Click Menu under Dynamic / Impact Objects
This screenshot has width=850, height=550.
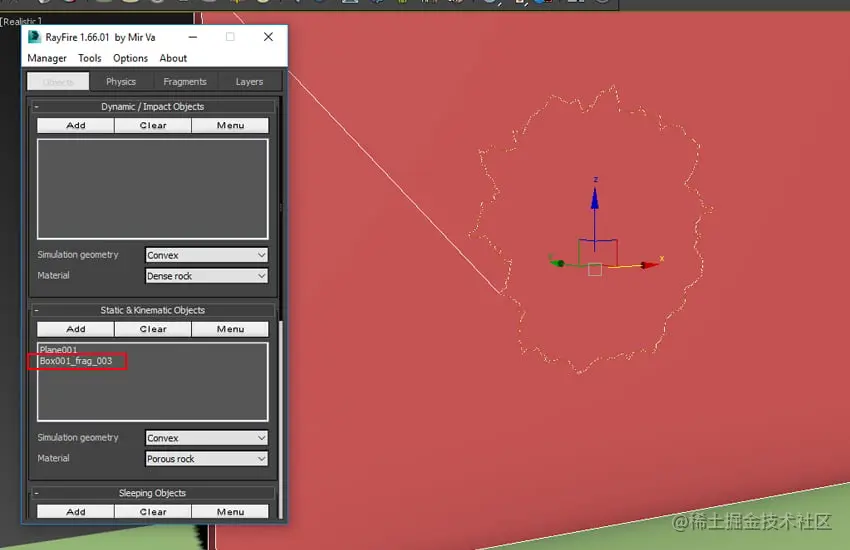coord(230,125)
